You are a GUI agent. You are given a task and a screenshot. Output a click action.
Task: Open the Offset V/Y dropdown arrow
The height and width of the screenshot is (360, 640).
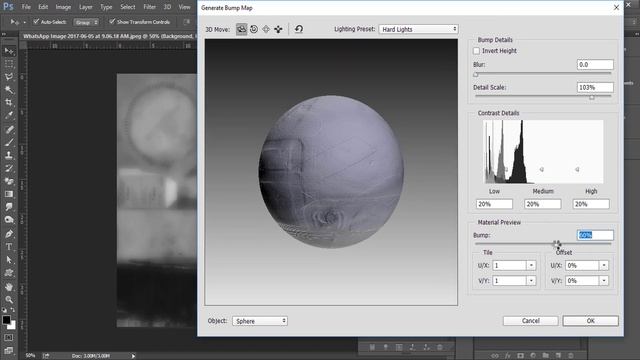pyautogui.click(x=604, y=280)
